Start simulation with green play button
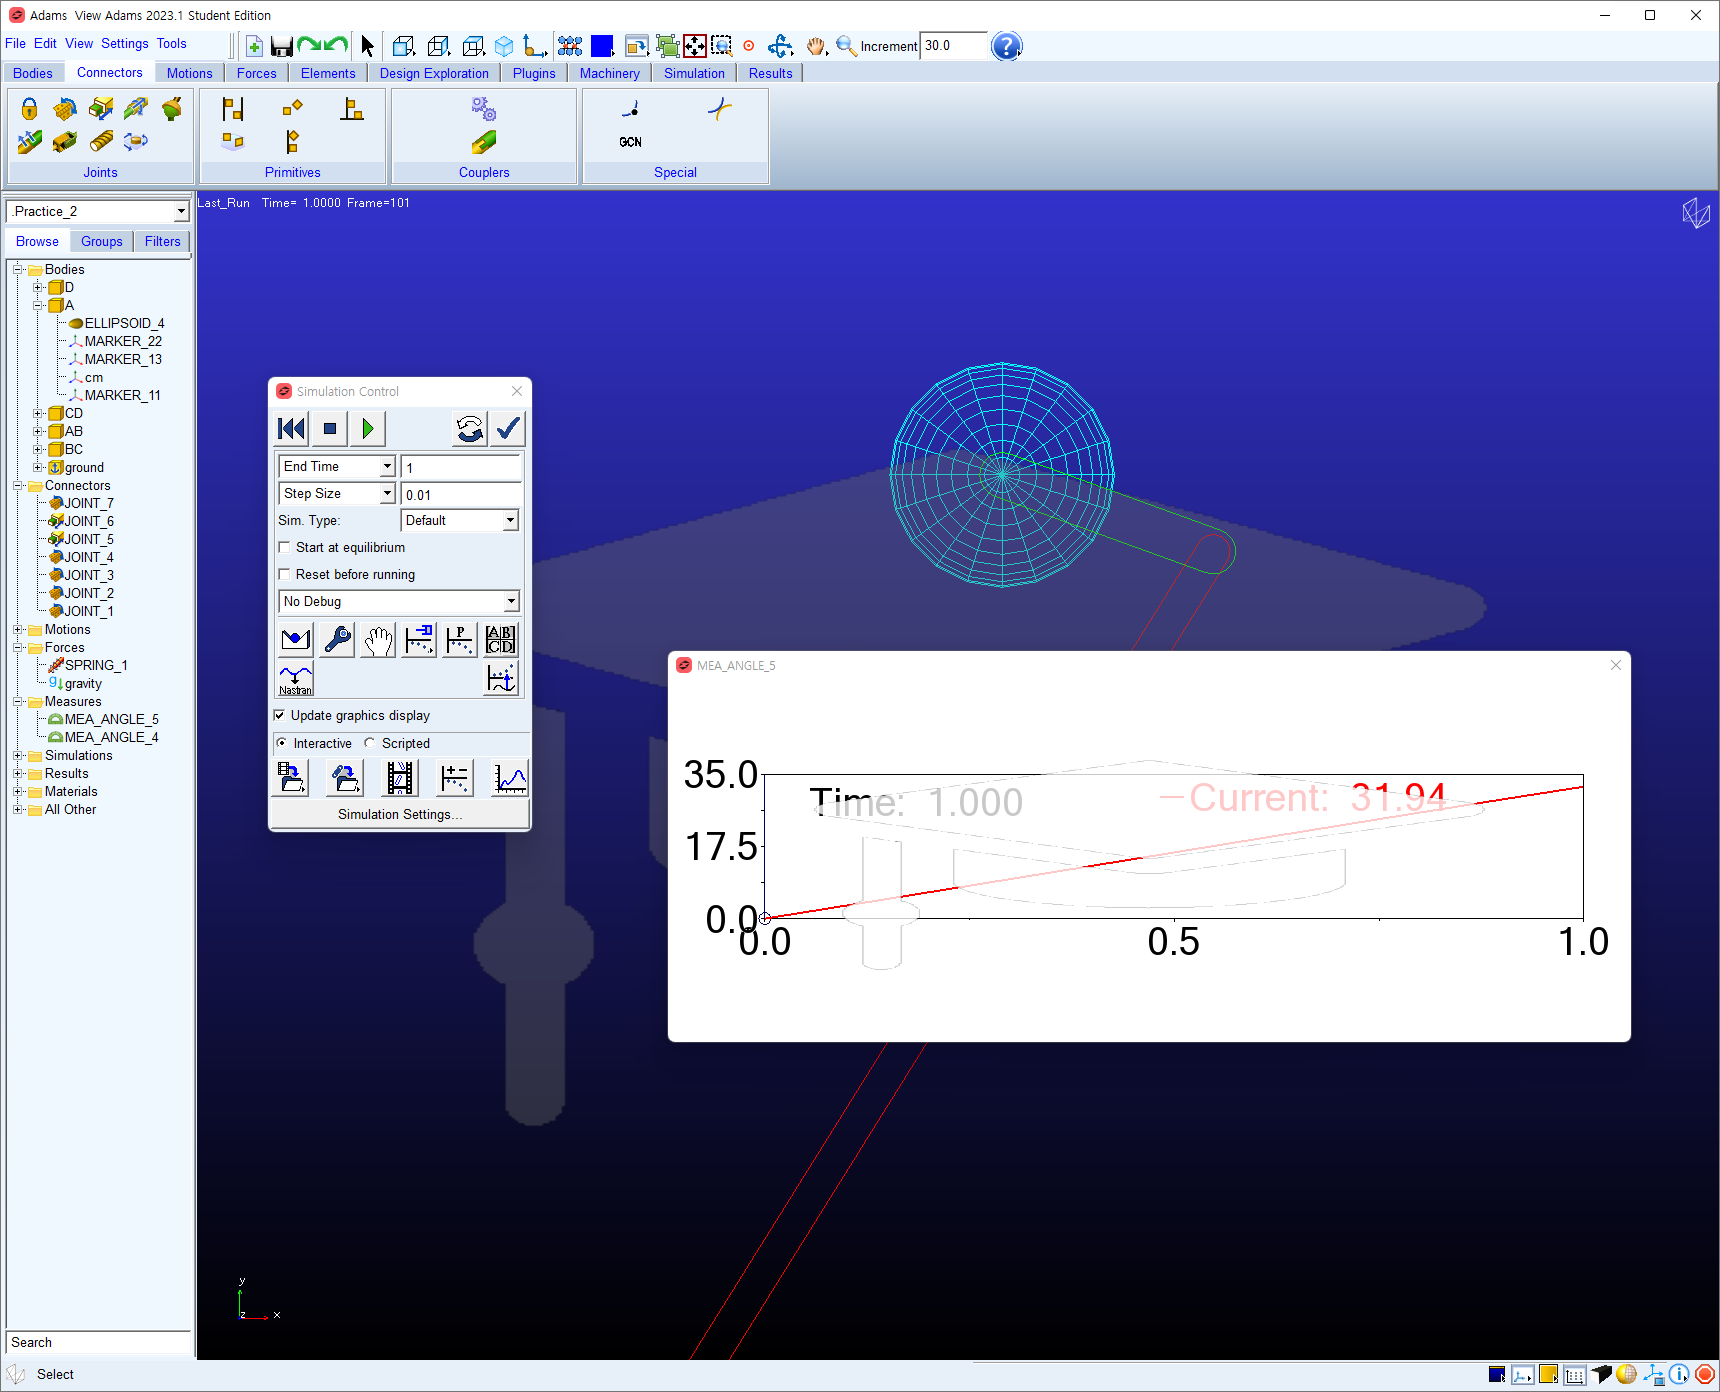 (x=367, y=429)
